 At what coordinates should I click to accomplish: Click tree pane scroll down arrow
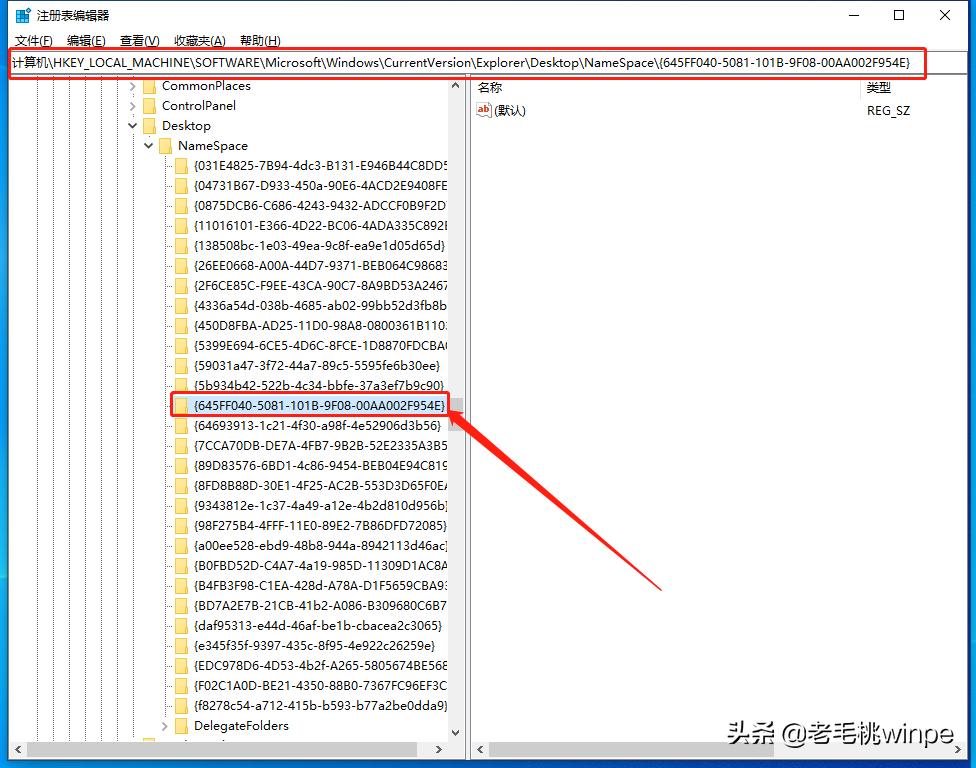[x=456, y=733]
